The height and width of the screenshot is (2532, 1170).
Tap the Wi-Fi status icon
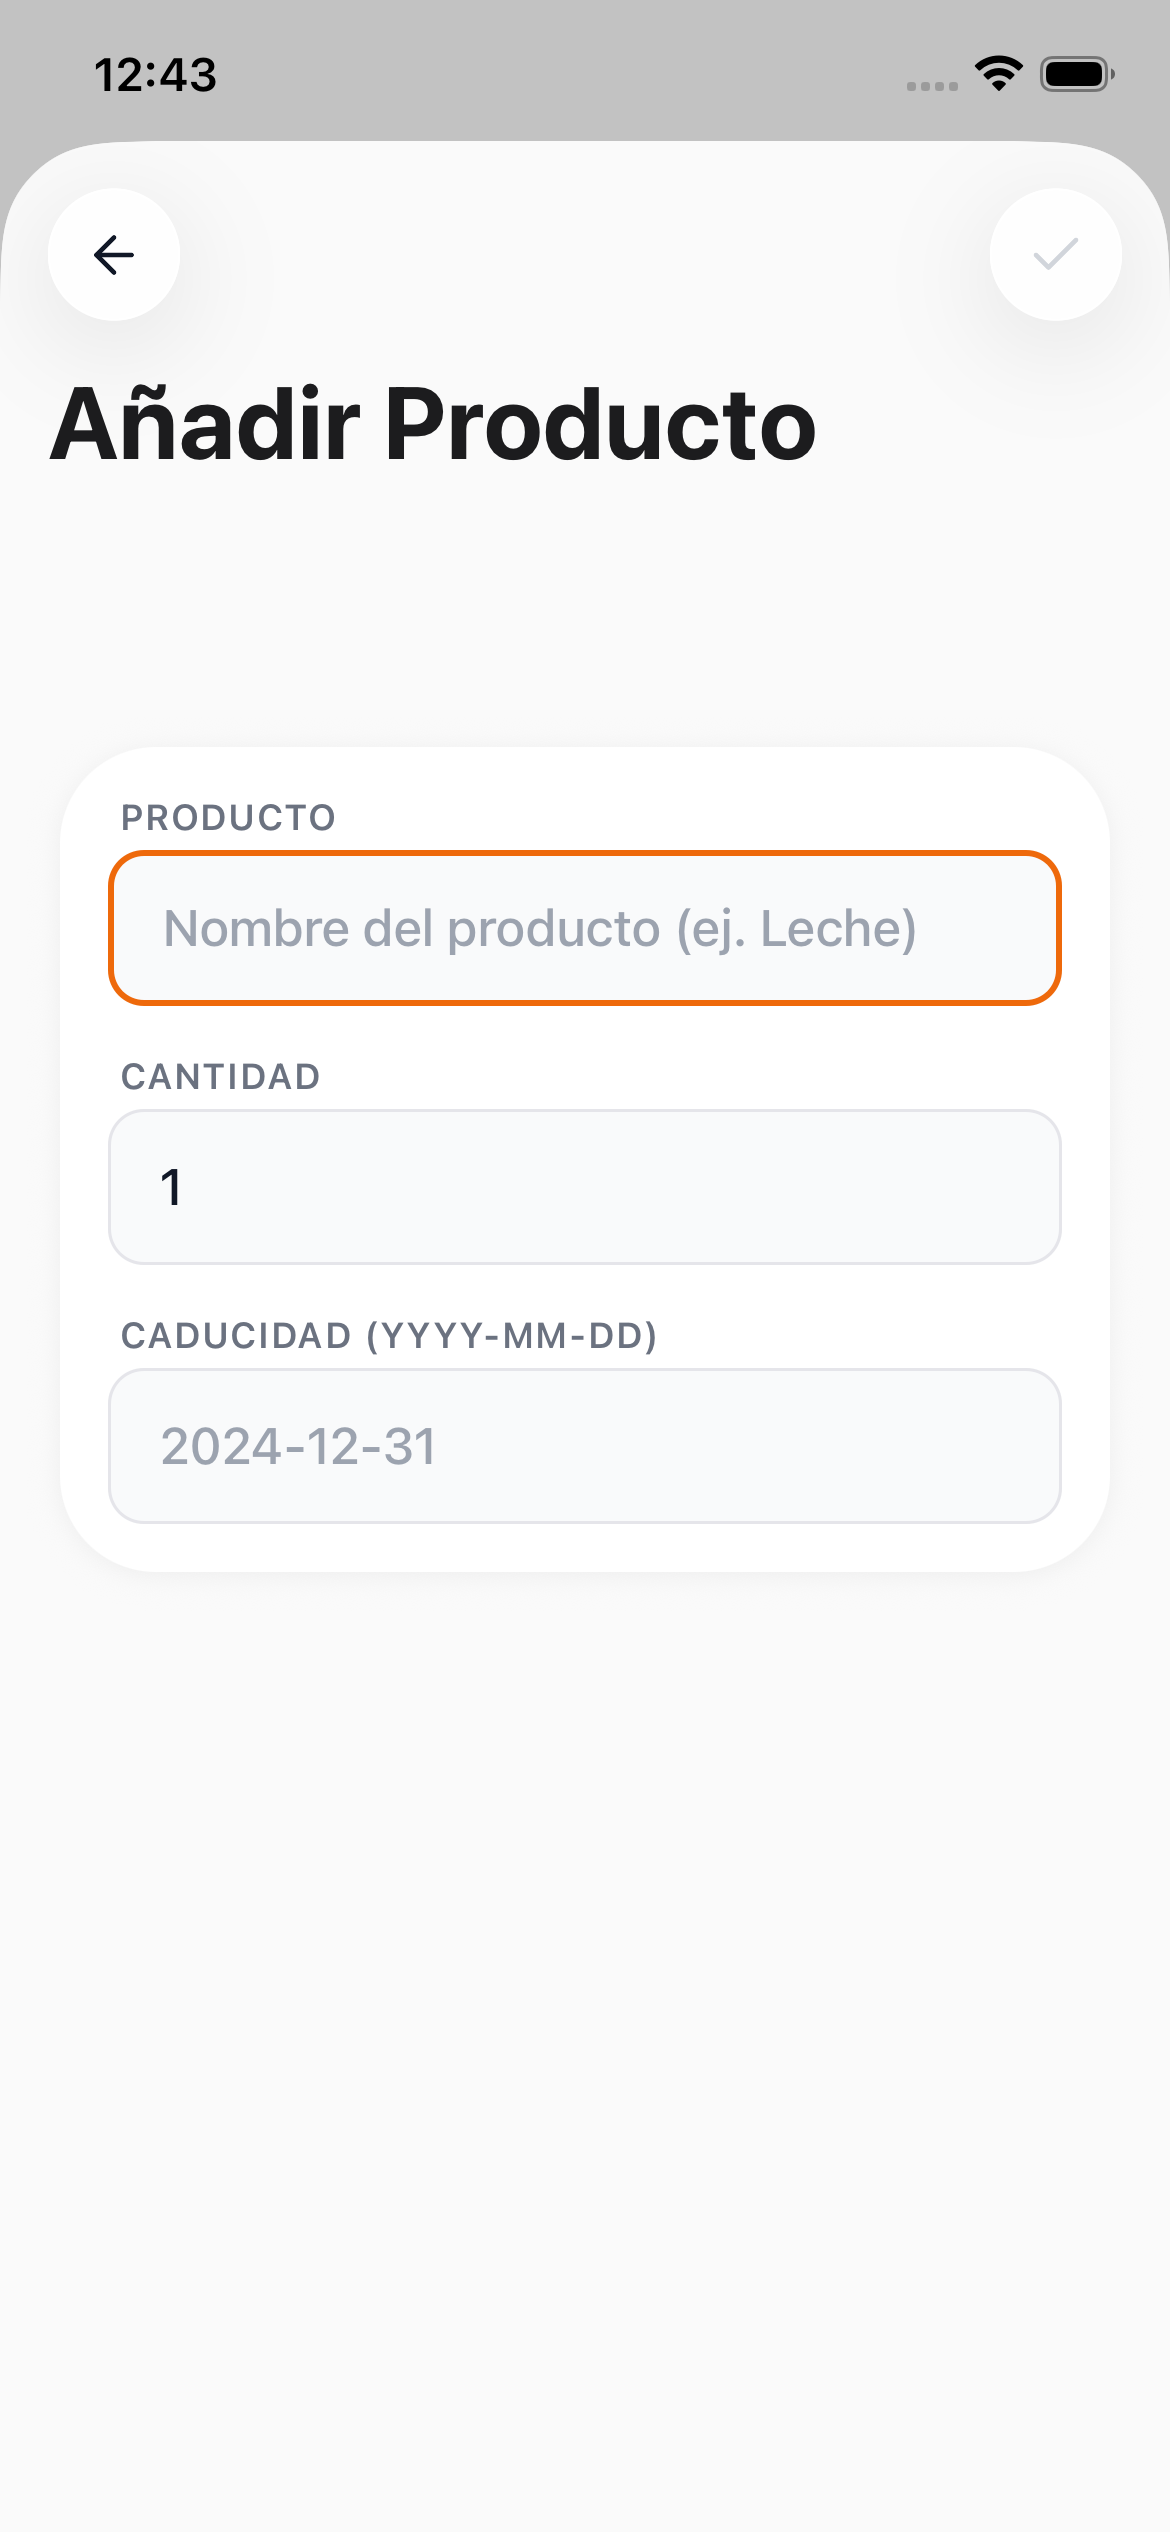tap(998, 74)
